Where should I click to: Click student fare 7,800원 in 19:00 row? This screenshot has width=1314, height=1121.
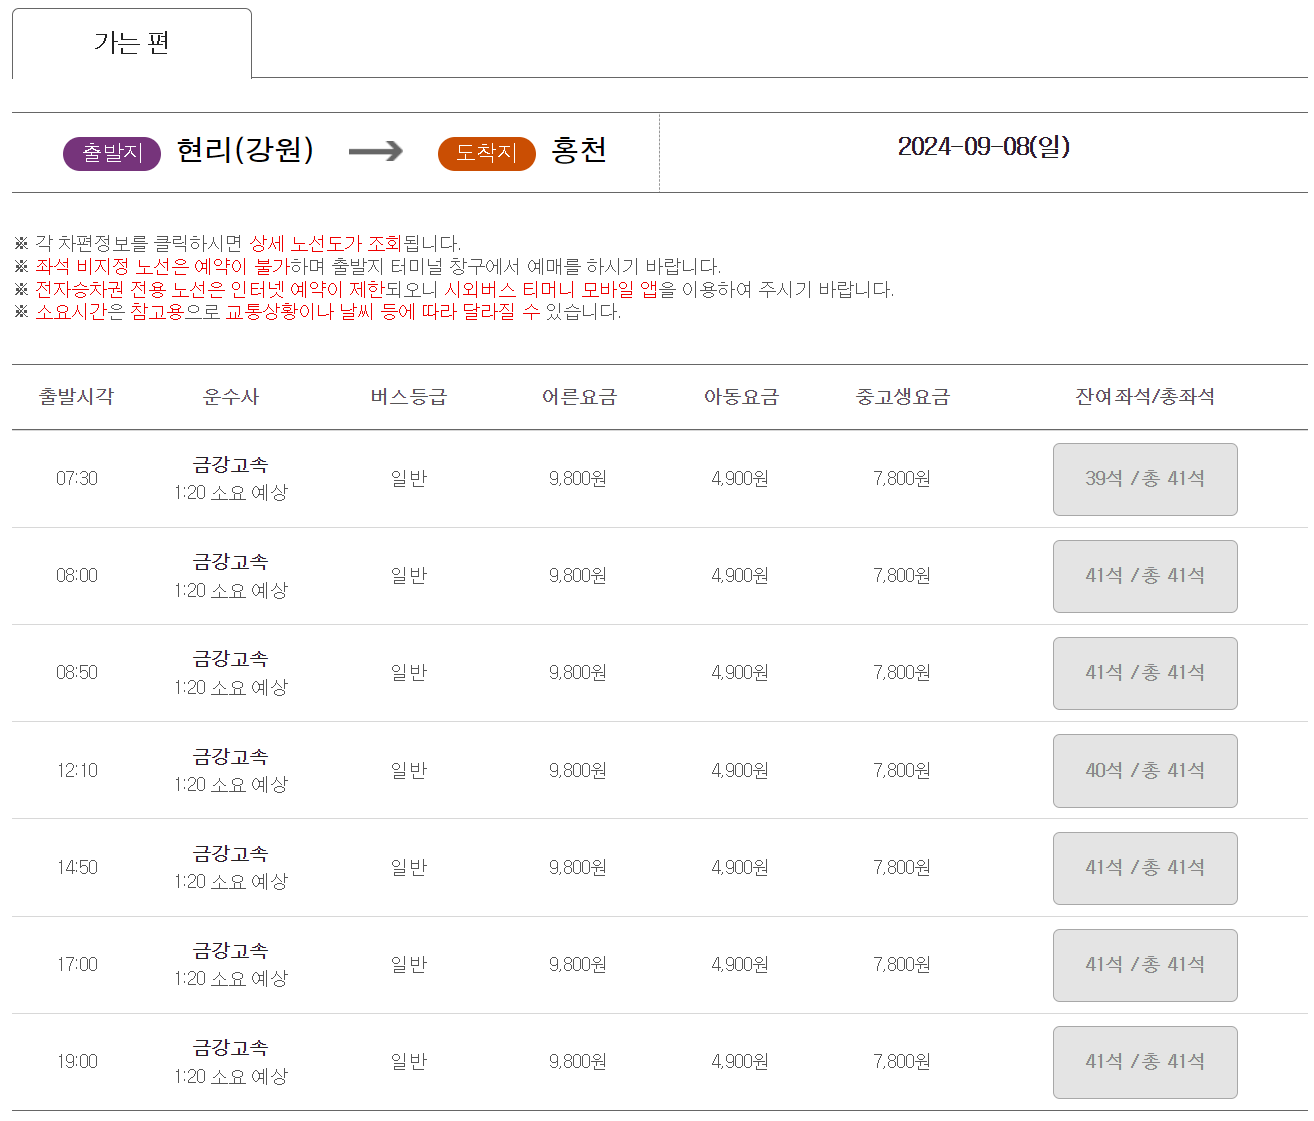click(x=902, y=1061)
